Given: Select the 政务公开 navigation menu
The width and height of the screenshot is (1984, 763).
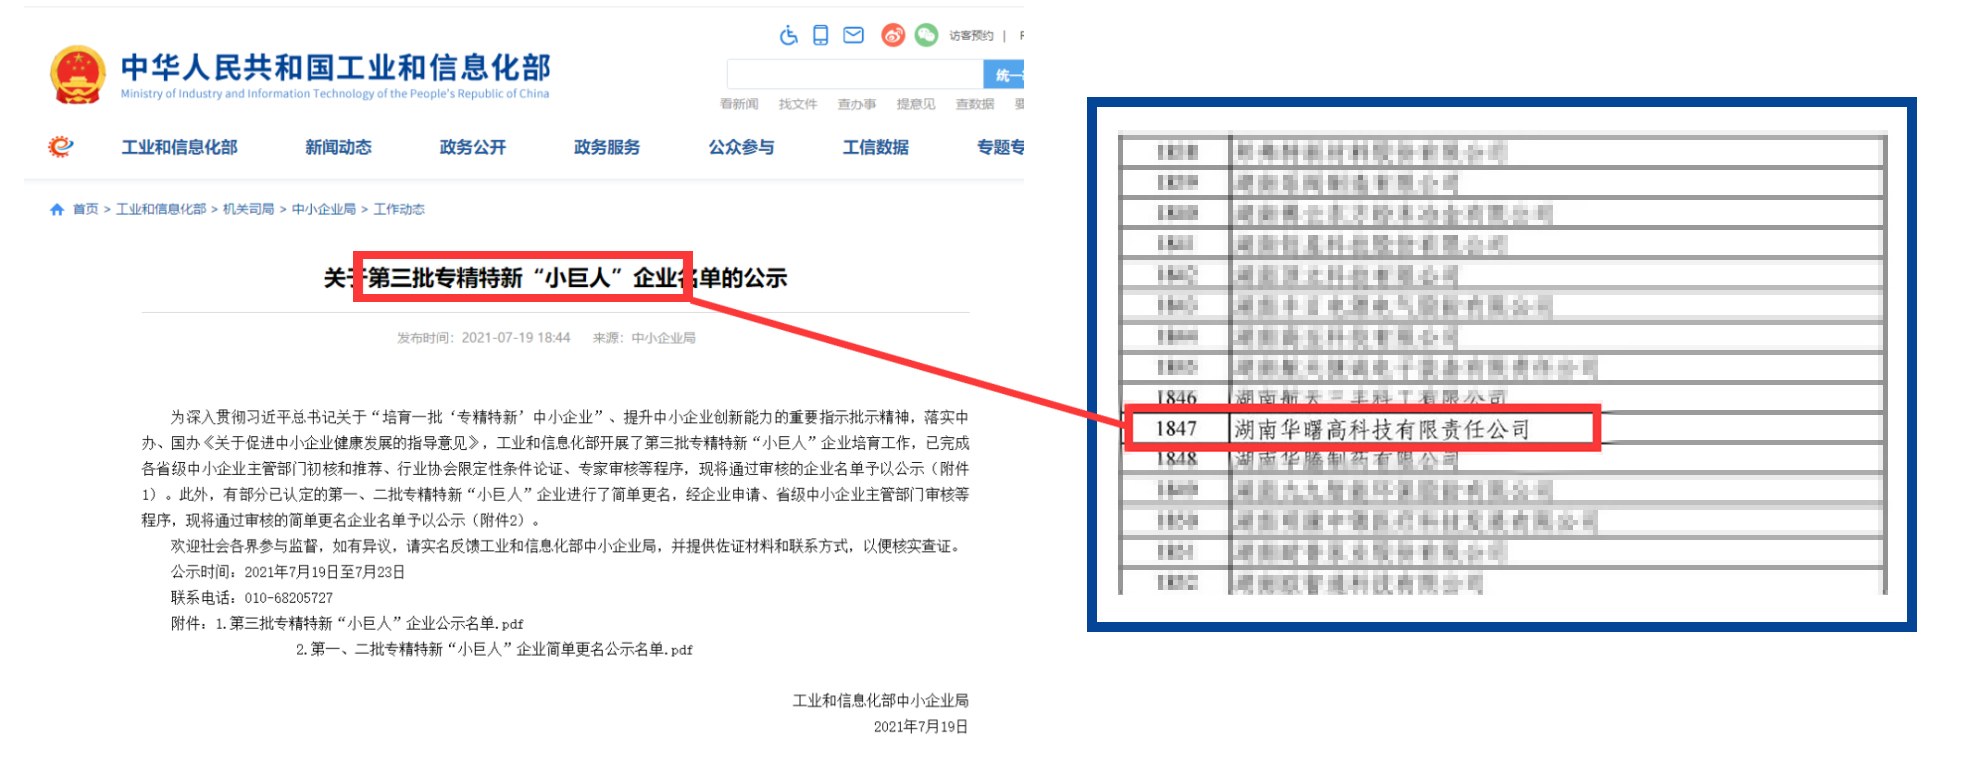Looking at the screenshot, I should pos(472,147).
